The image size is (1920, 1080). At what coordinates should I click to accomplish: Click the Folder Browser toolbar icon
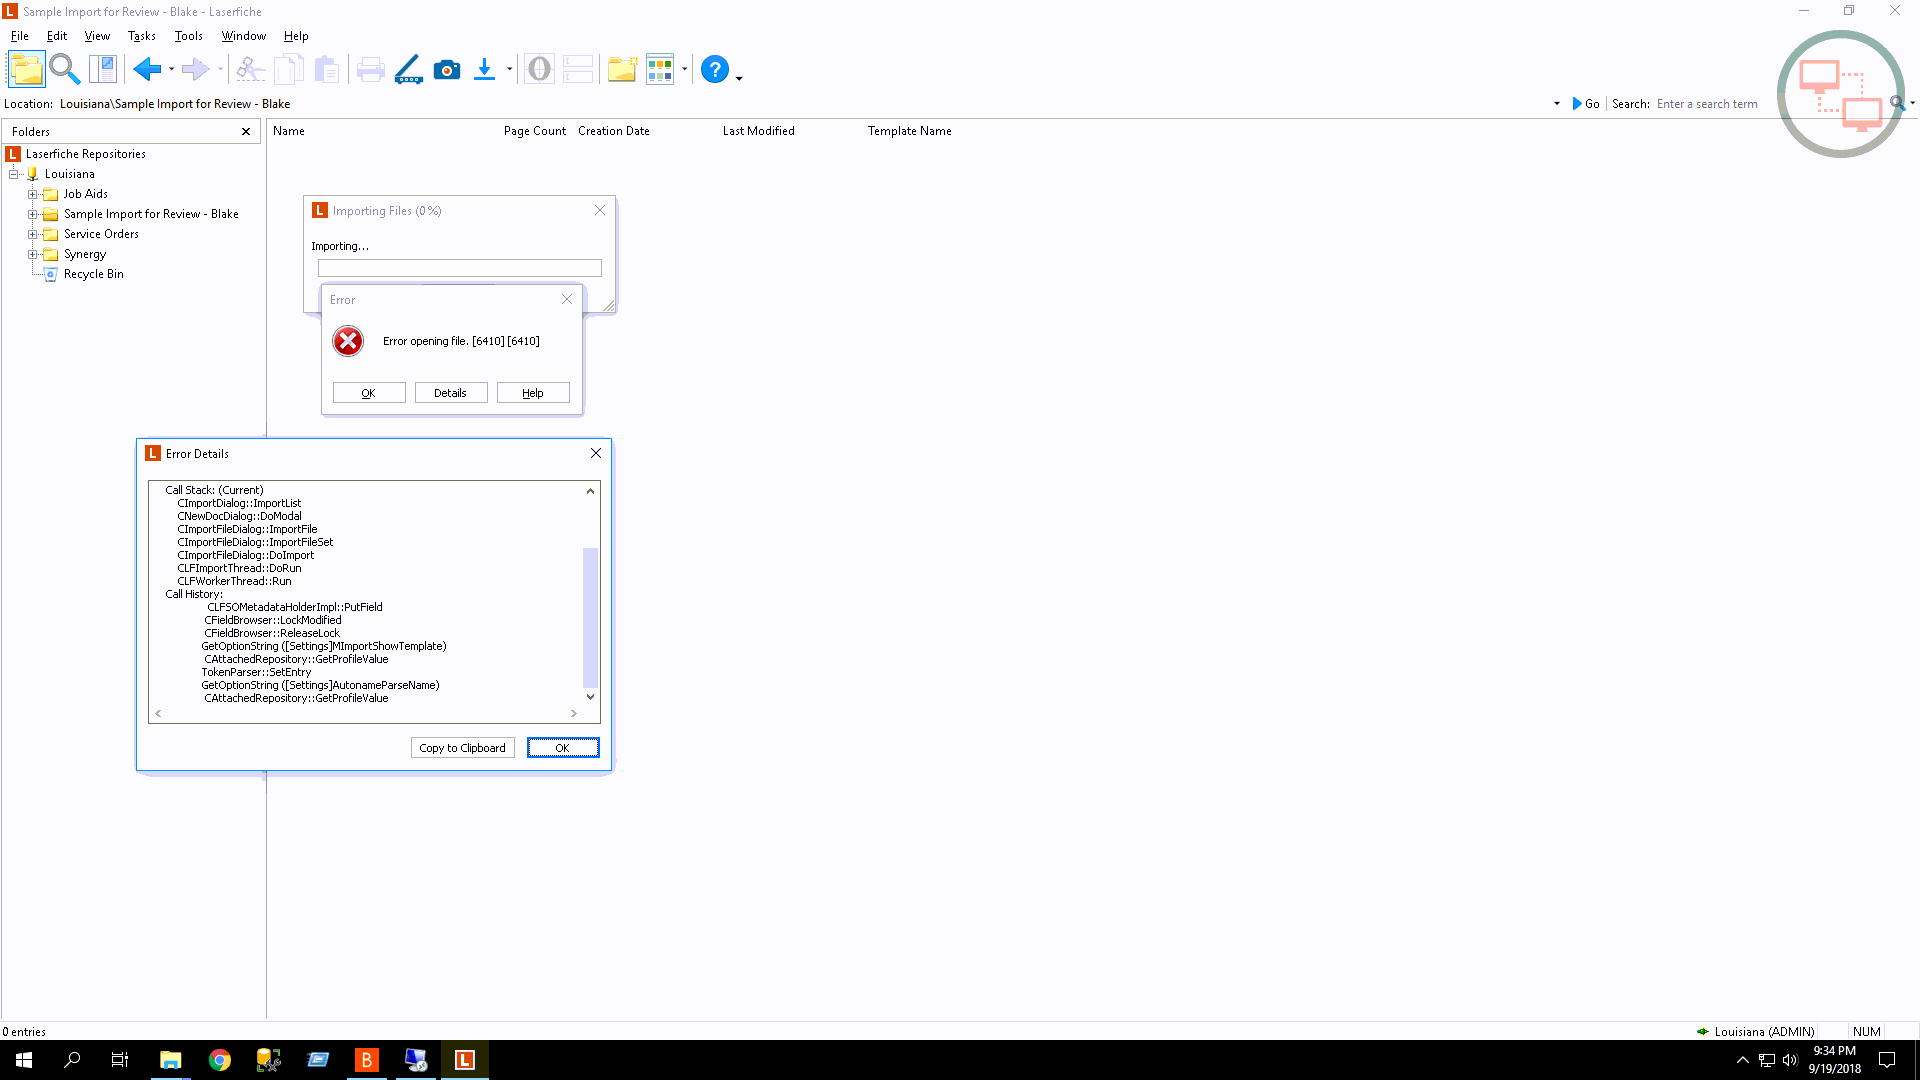tap(26, 69)
